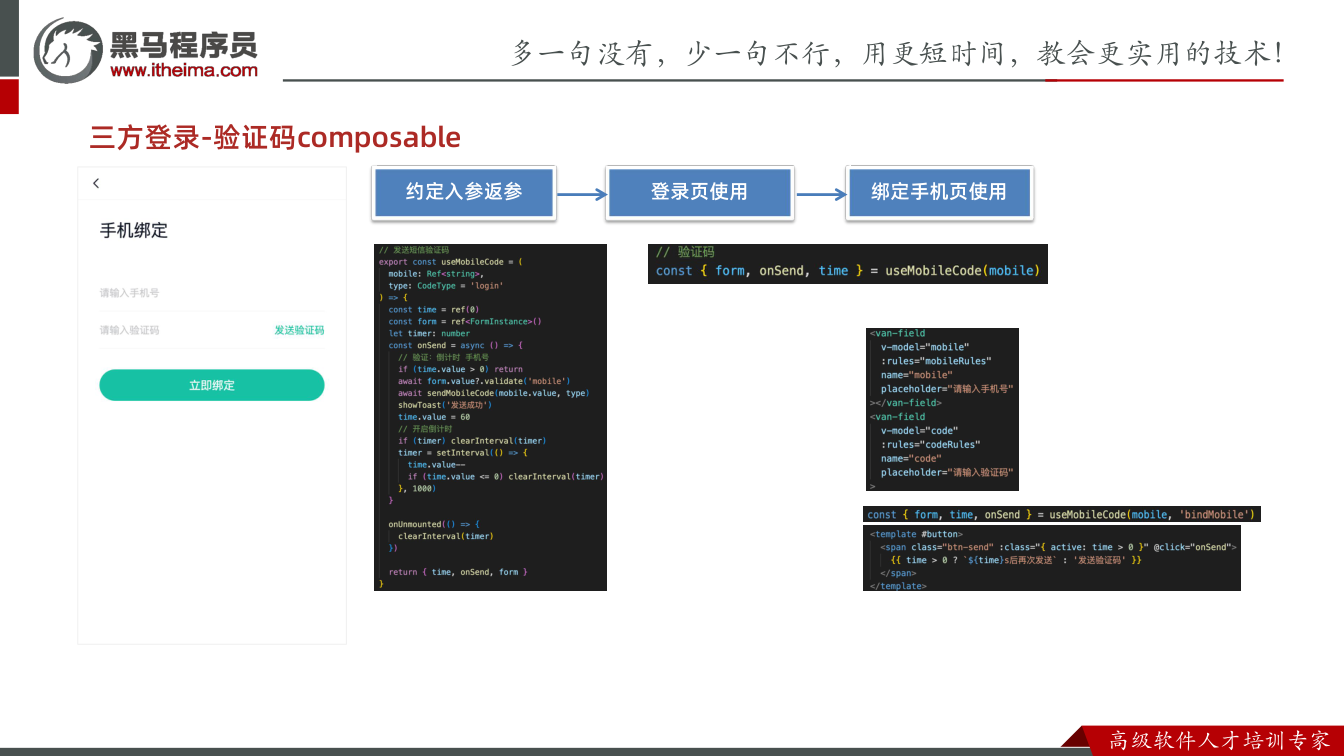This screenshot has height=756, width=1344.
Task: Open the van-field template code snippet
Action: coord(942,409)
